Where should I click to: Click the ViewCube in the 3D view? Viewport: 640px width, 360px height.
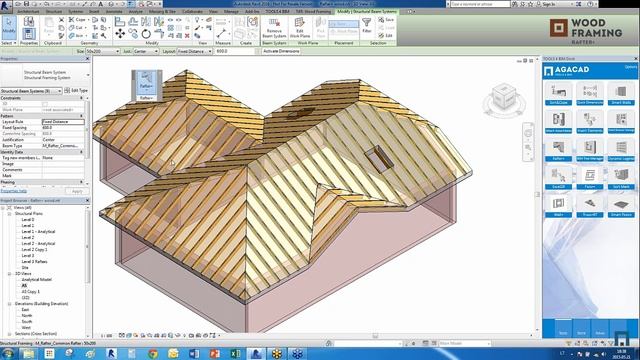[x=504, y=97]
